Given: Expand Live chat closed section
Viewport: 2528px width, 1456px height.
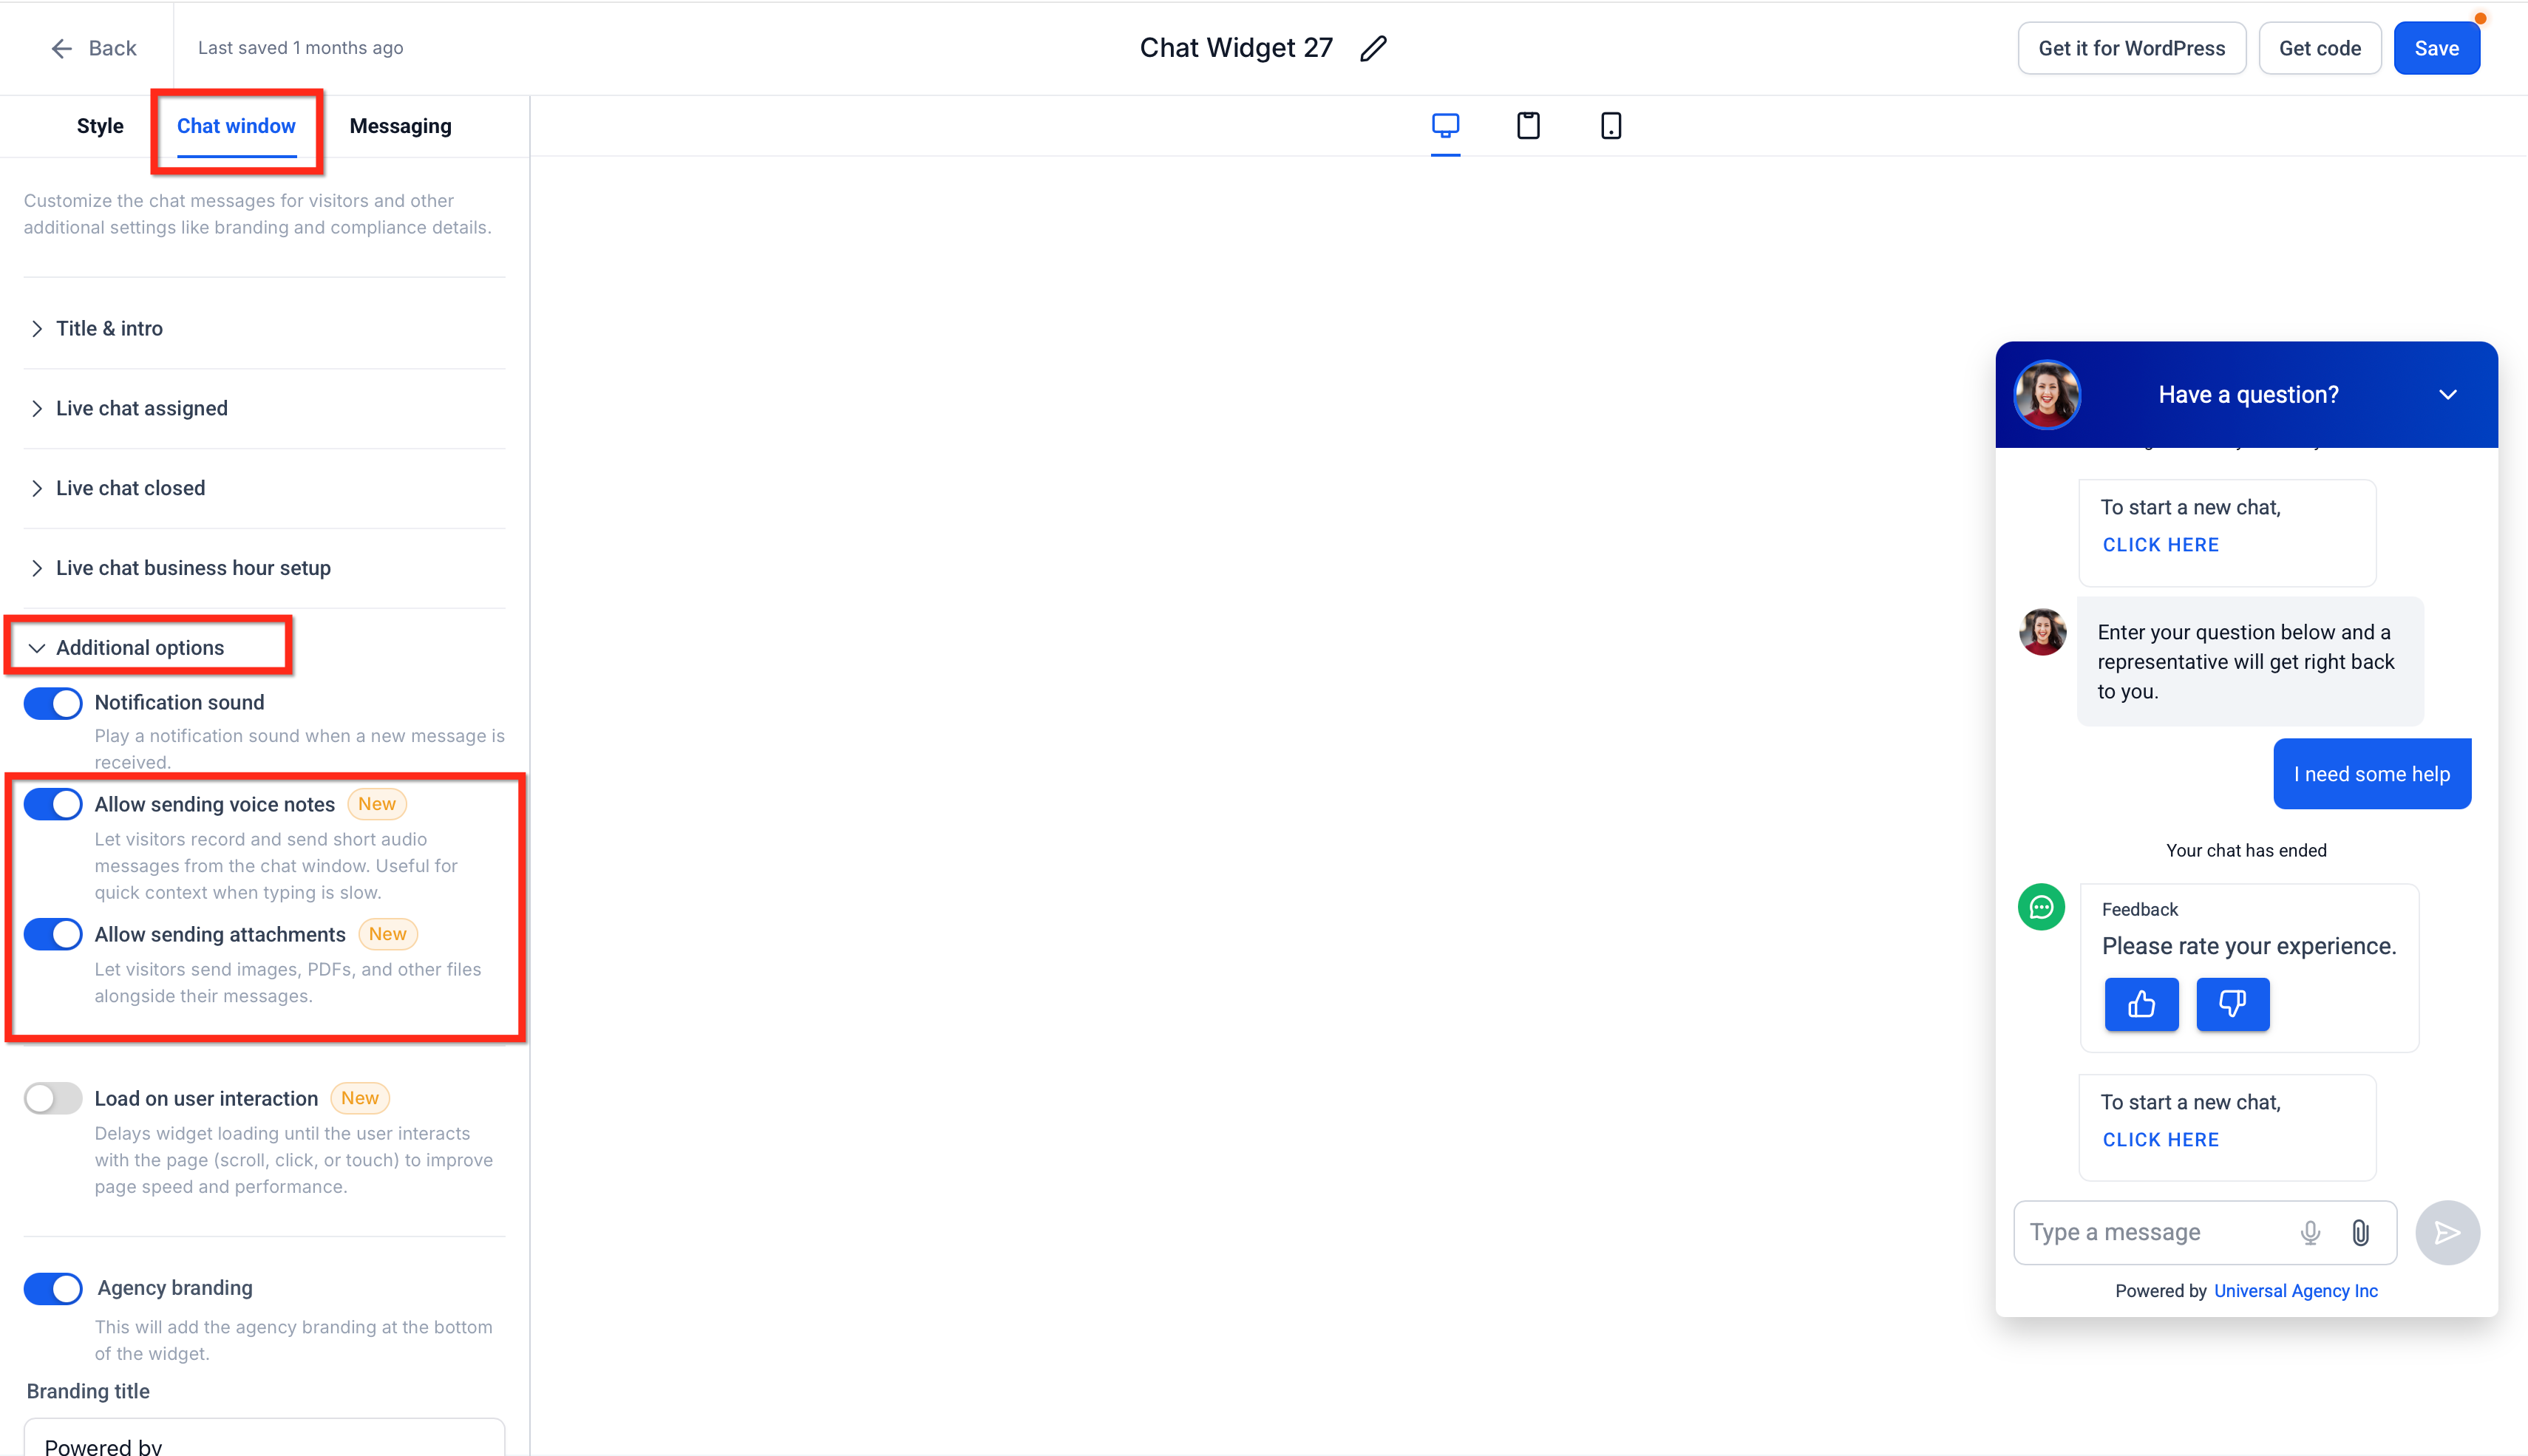Looking at the screenshot, I should 264,488.
